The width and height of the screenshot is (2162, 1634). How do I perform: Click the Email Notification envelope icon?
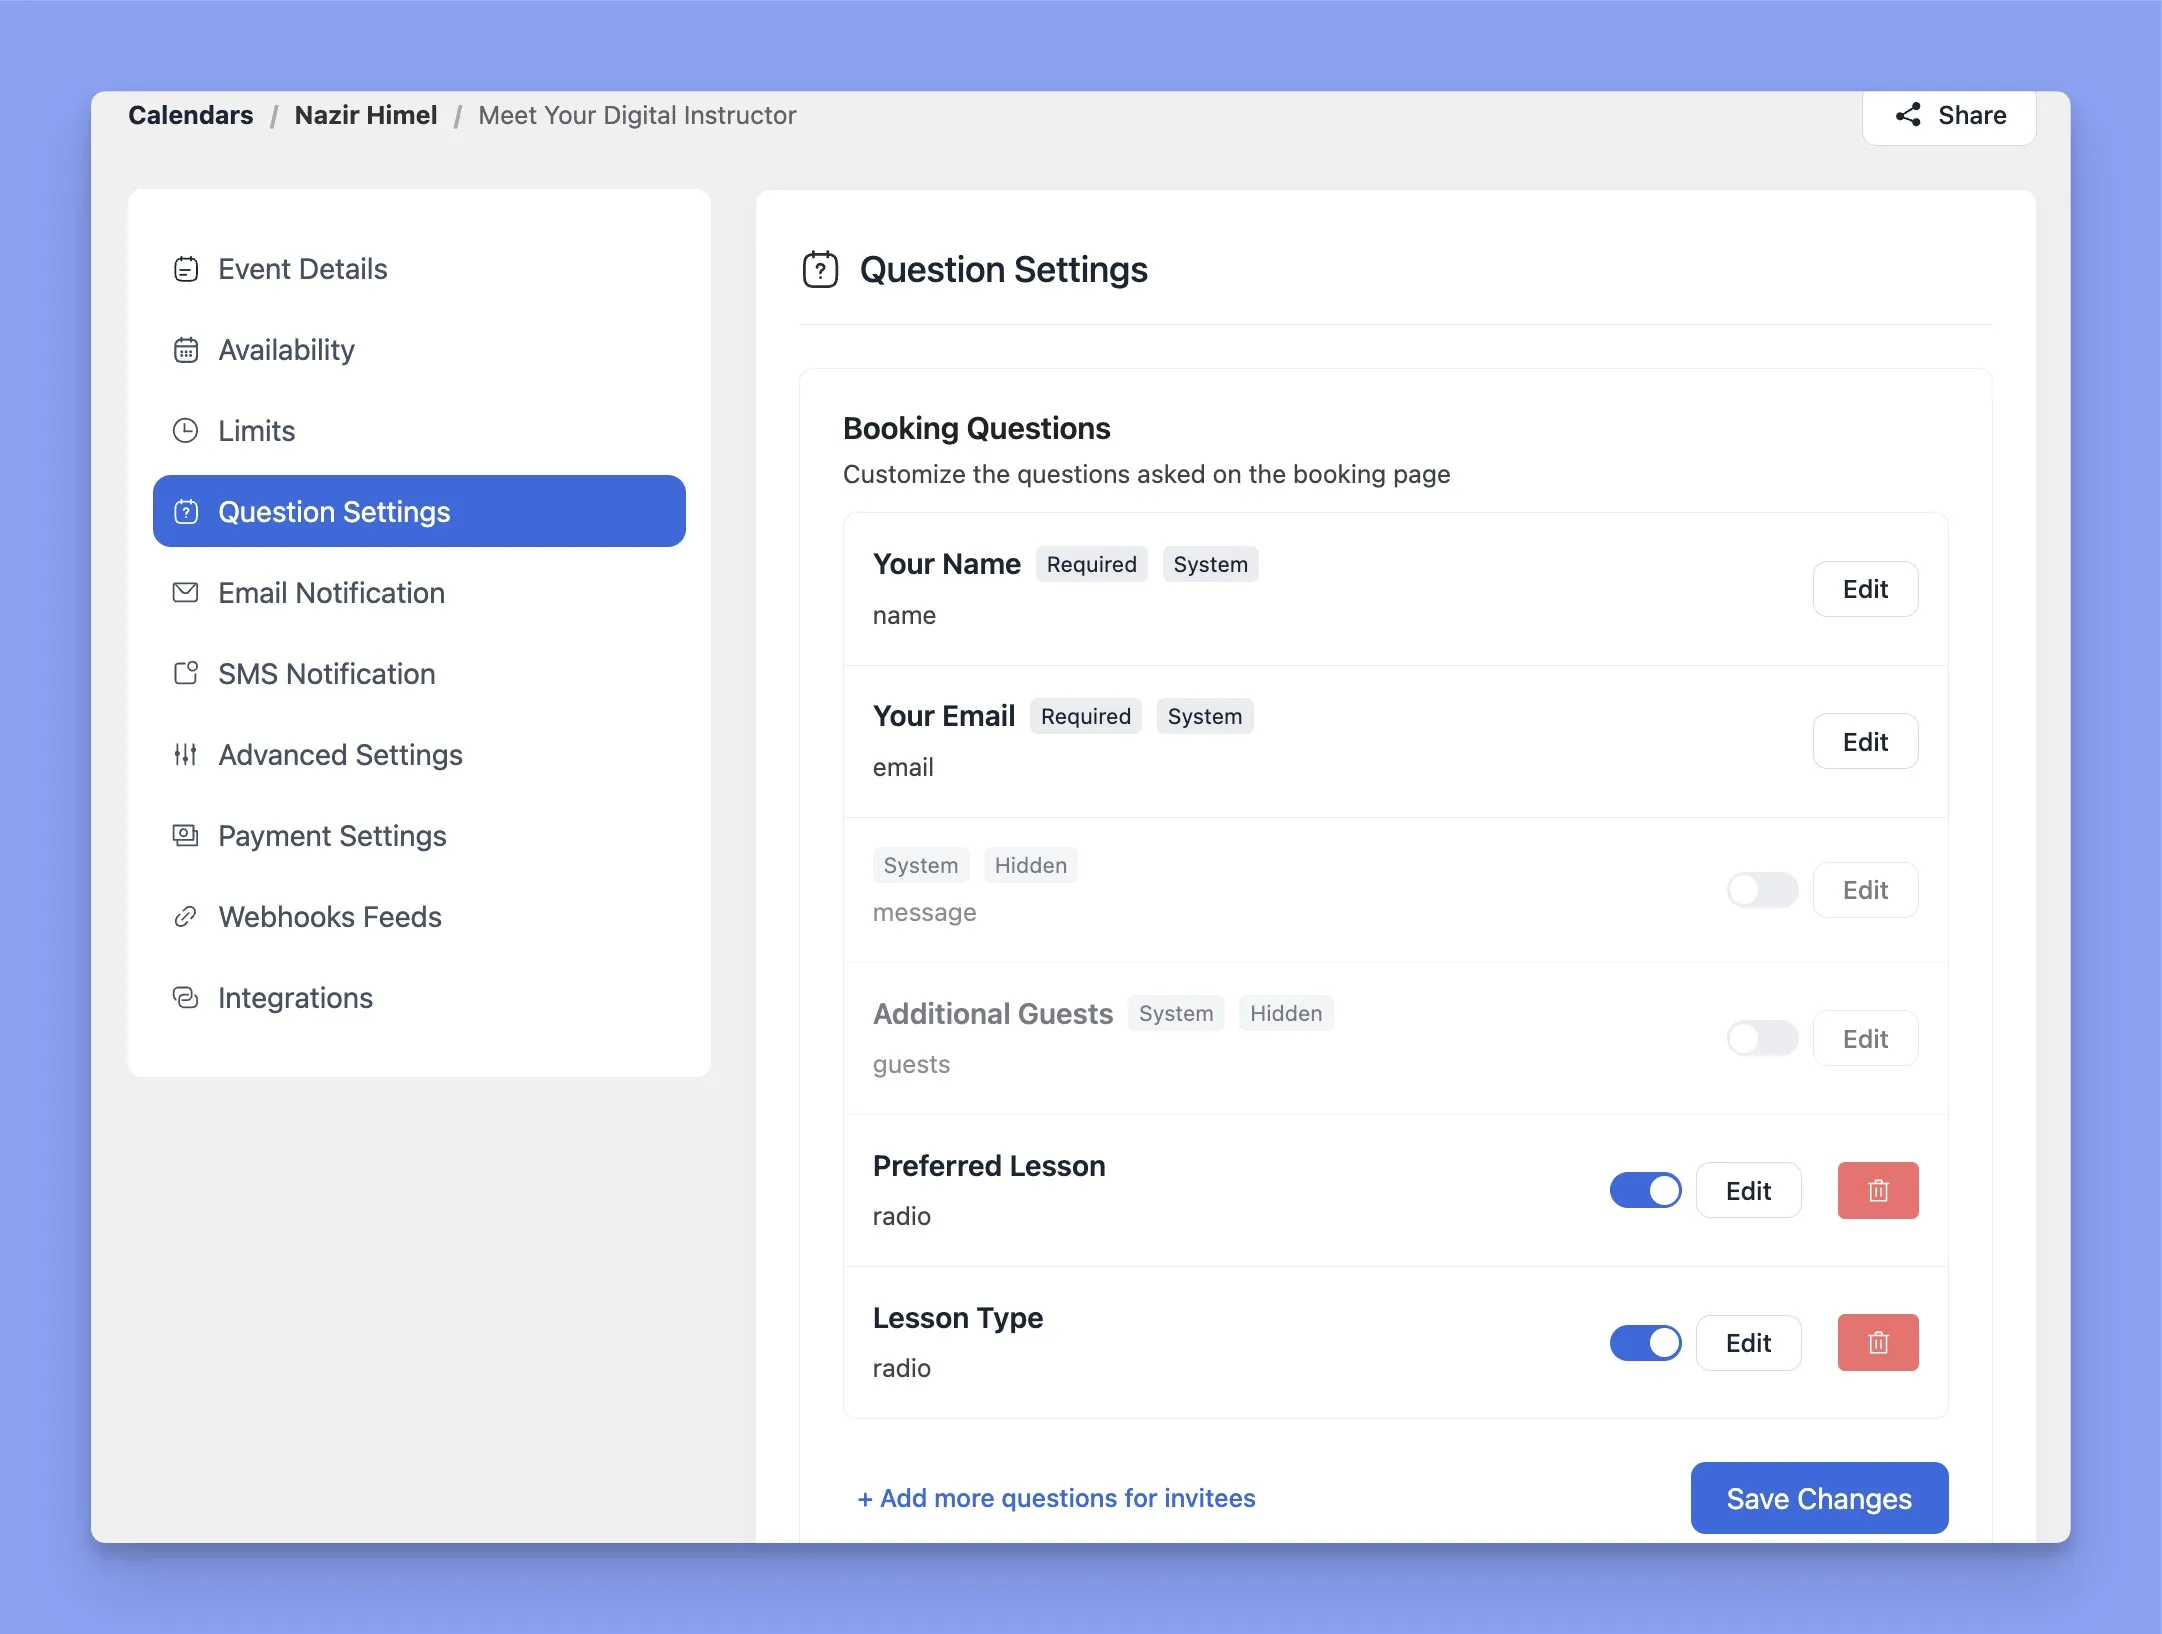point(185,592)
